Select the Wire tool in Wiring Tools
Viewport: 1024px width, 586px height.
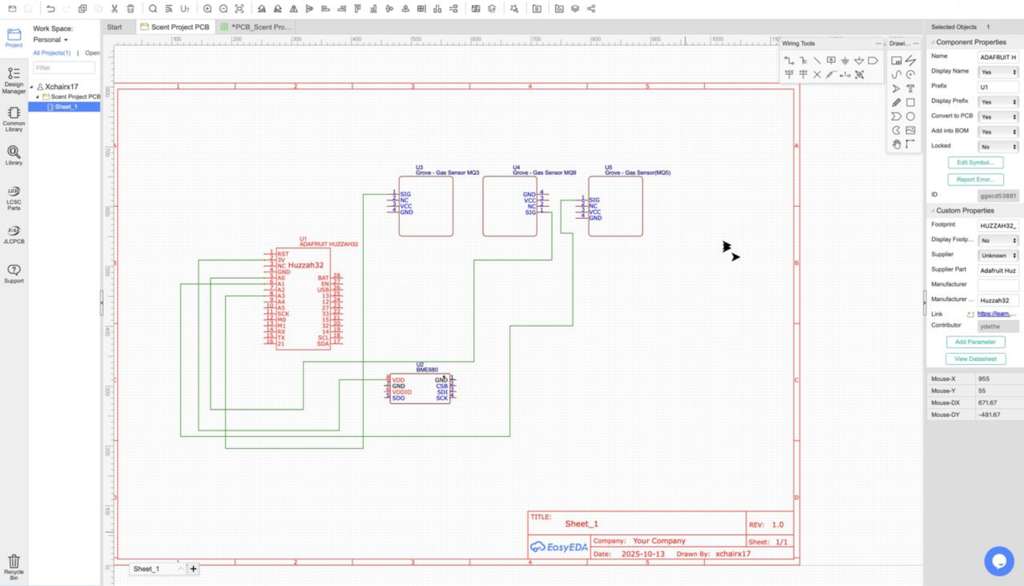pos(789,61)
